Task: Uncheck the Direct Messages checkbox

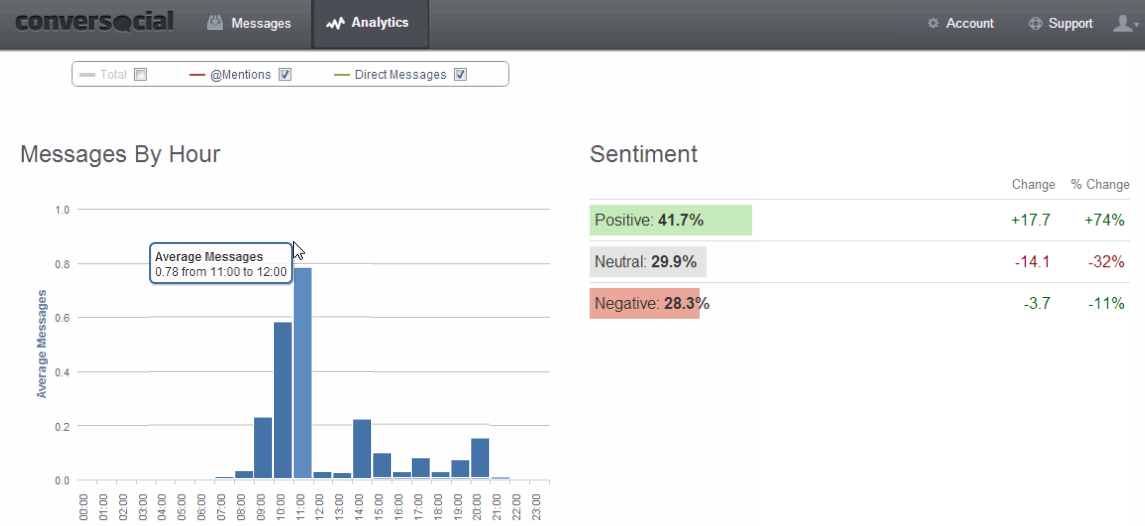Action: tap(460, 75)
